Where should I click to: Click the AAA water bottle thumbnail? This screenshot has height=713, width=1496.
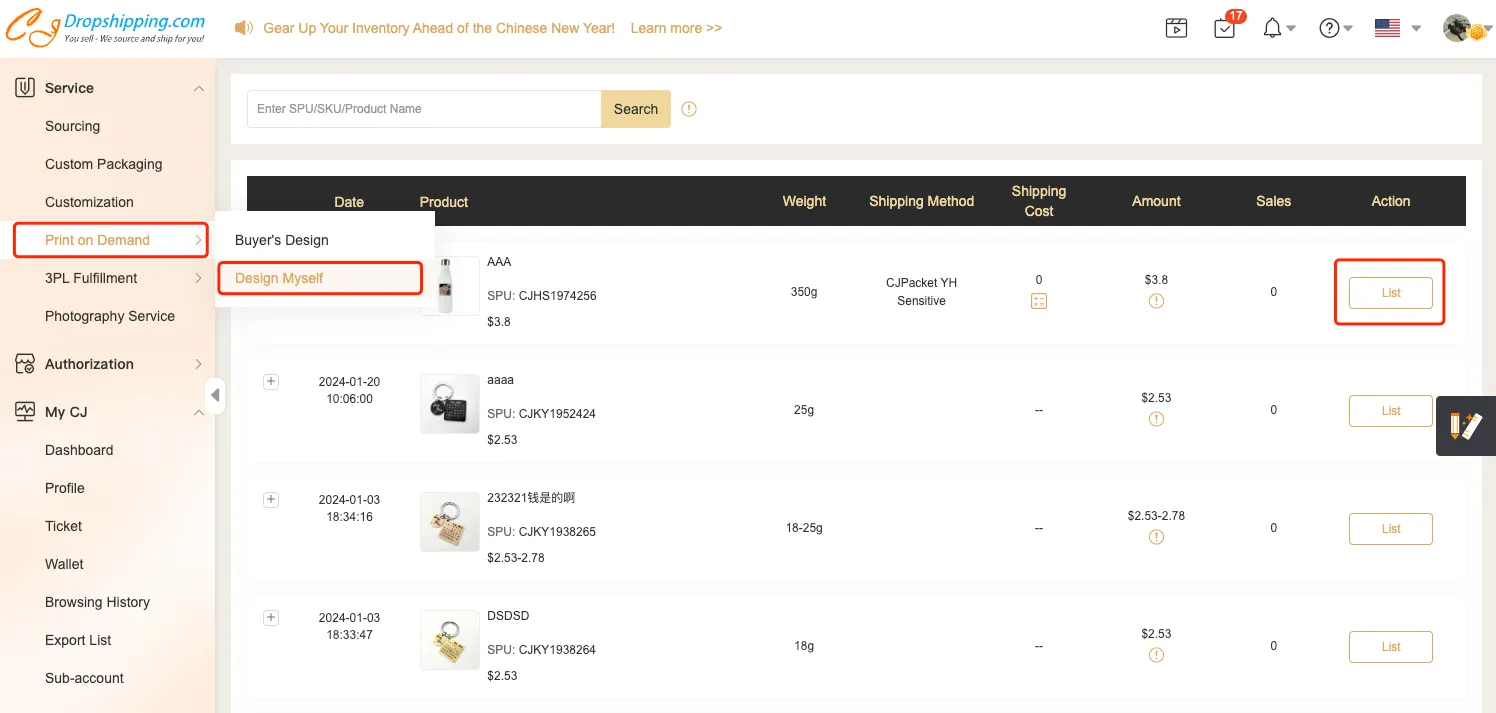click(x=449, y=286)
